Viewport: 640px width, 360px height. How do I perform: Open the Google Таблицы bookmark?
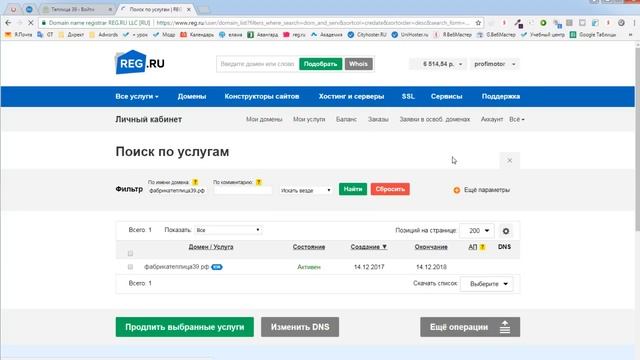(x=593, y=35)
